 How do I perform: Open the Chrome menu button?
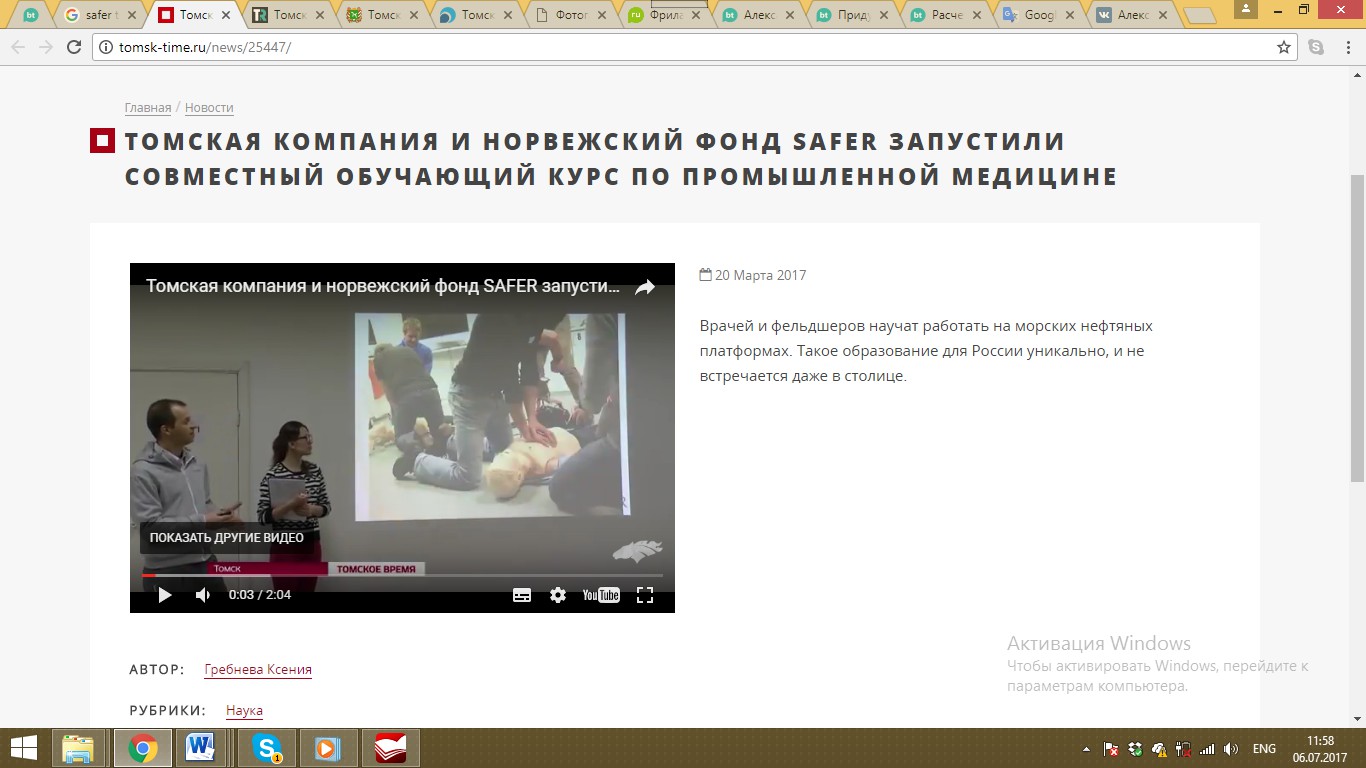[1346, 47]
